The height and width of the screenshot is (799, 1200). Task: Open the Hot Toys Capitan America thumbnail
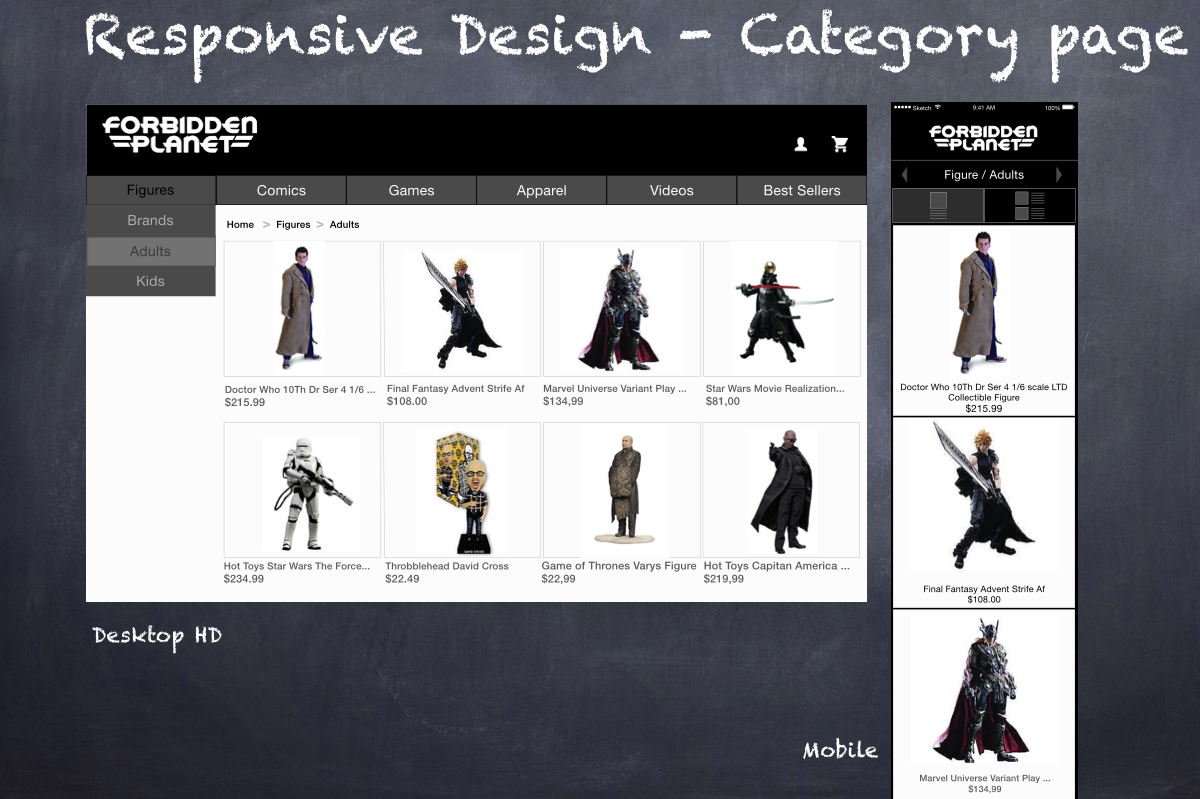[782, 490]
